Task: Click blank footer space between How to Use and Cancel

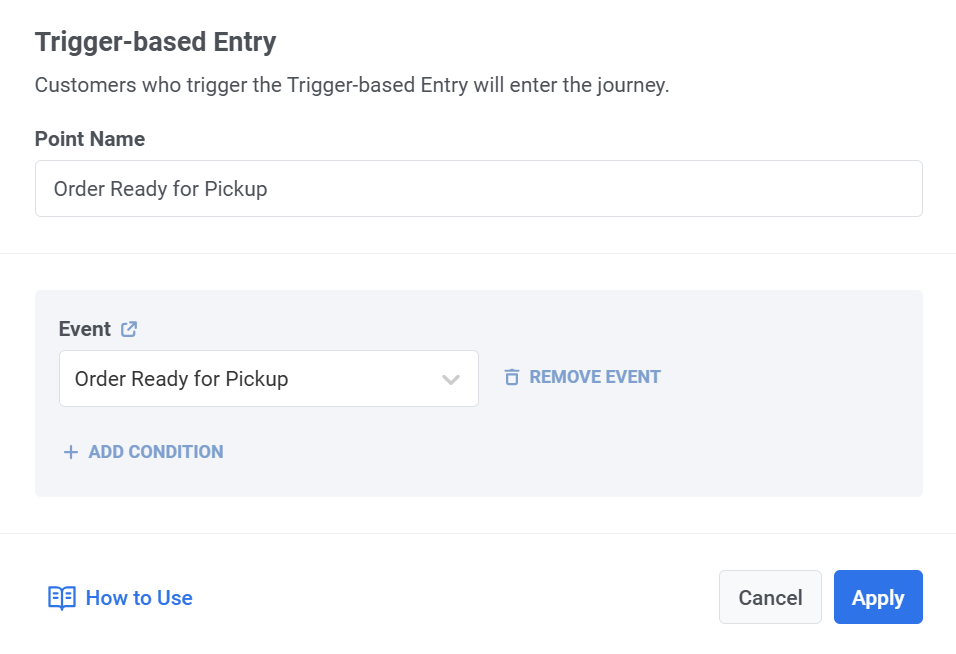Action: (455, 597)
